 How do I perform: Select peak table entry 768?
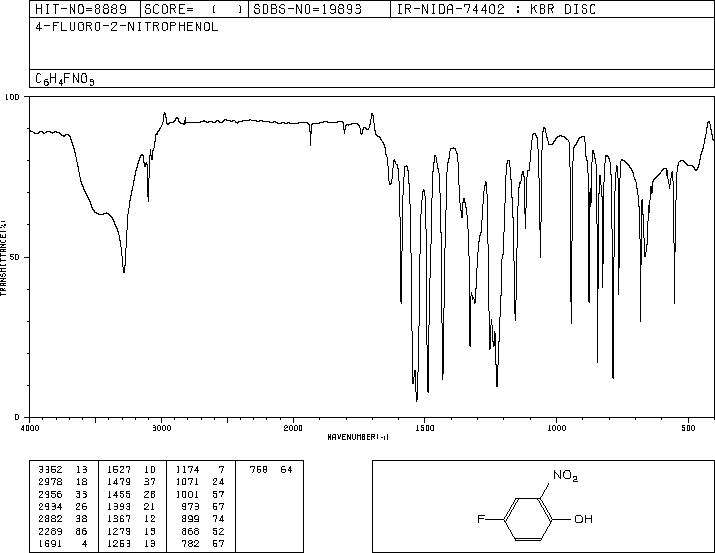[x=259, y=470]
